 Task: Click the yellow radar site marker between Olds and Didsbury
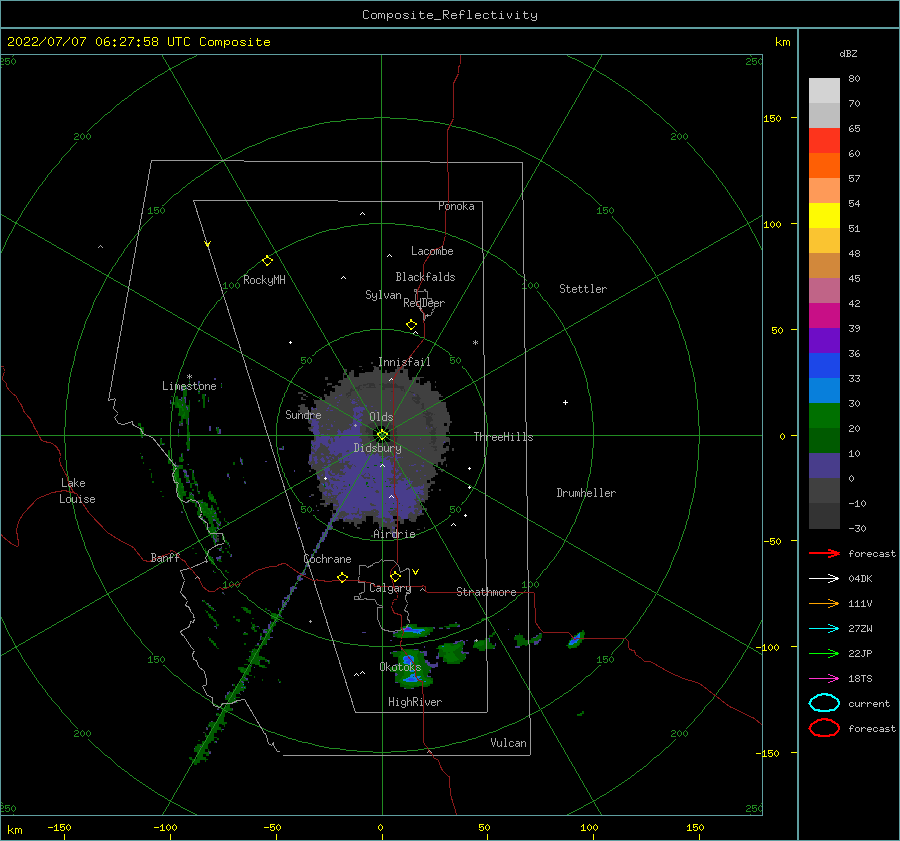click(x=382, y=435)
